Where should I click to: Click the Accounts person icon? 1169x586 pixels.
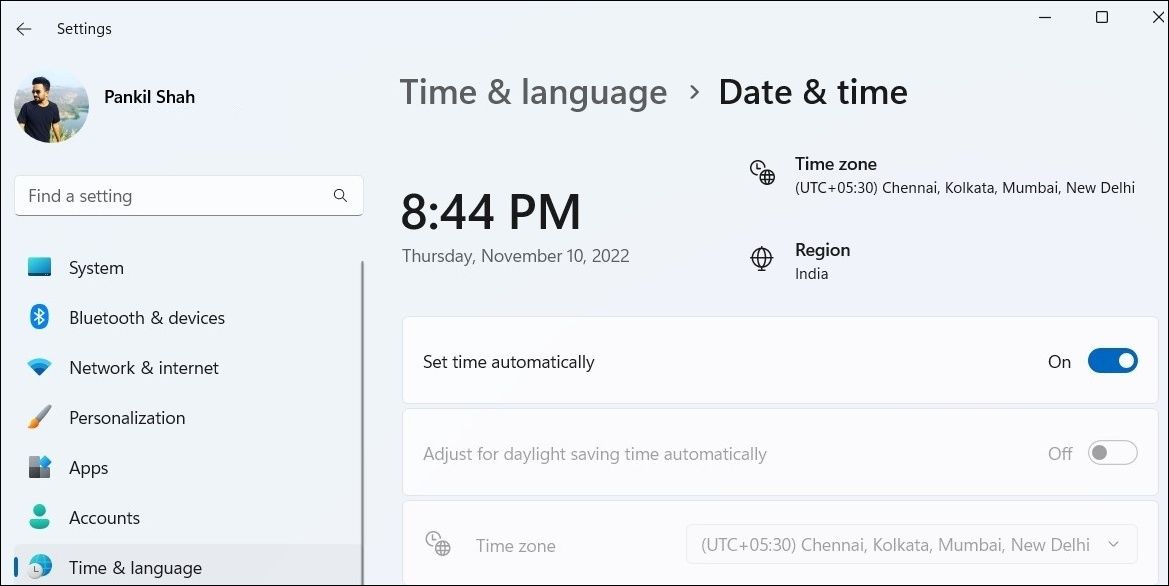[40, 517]
